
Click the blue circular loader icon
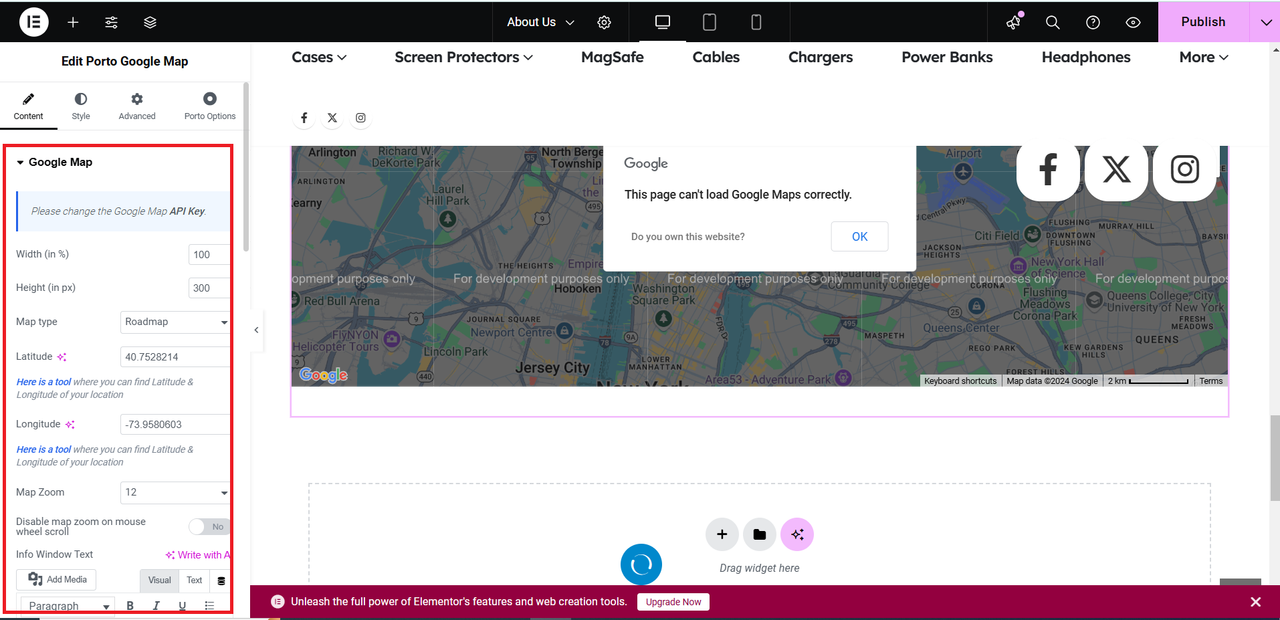tap(641, 565)
